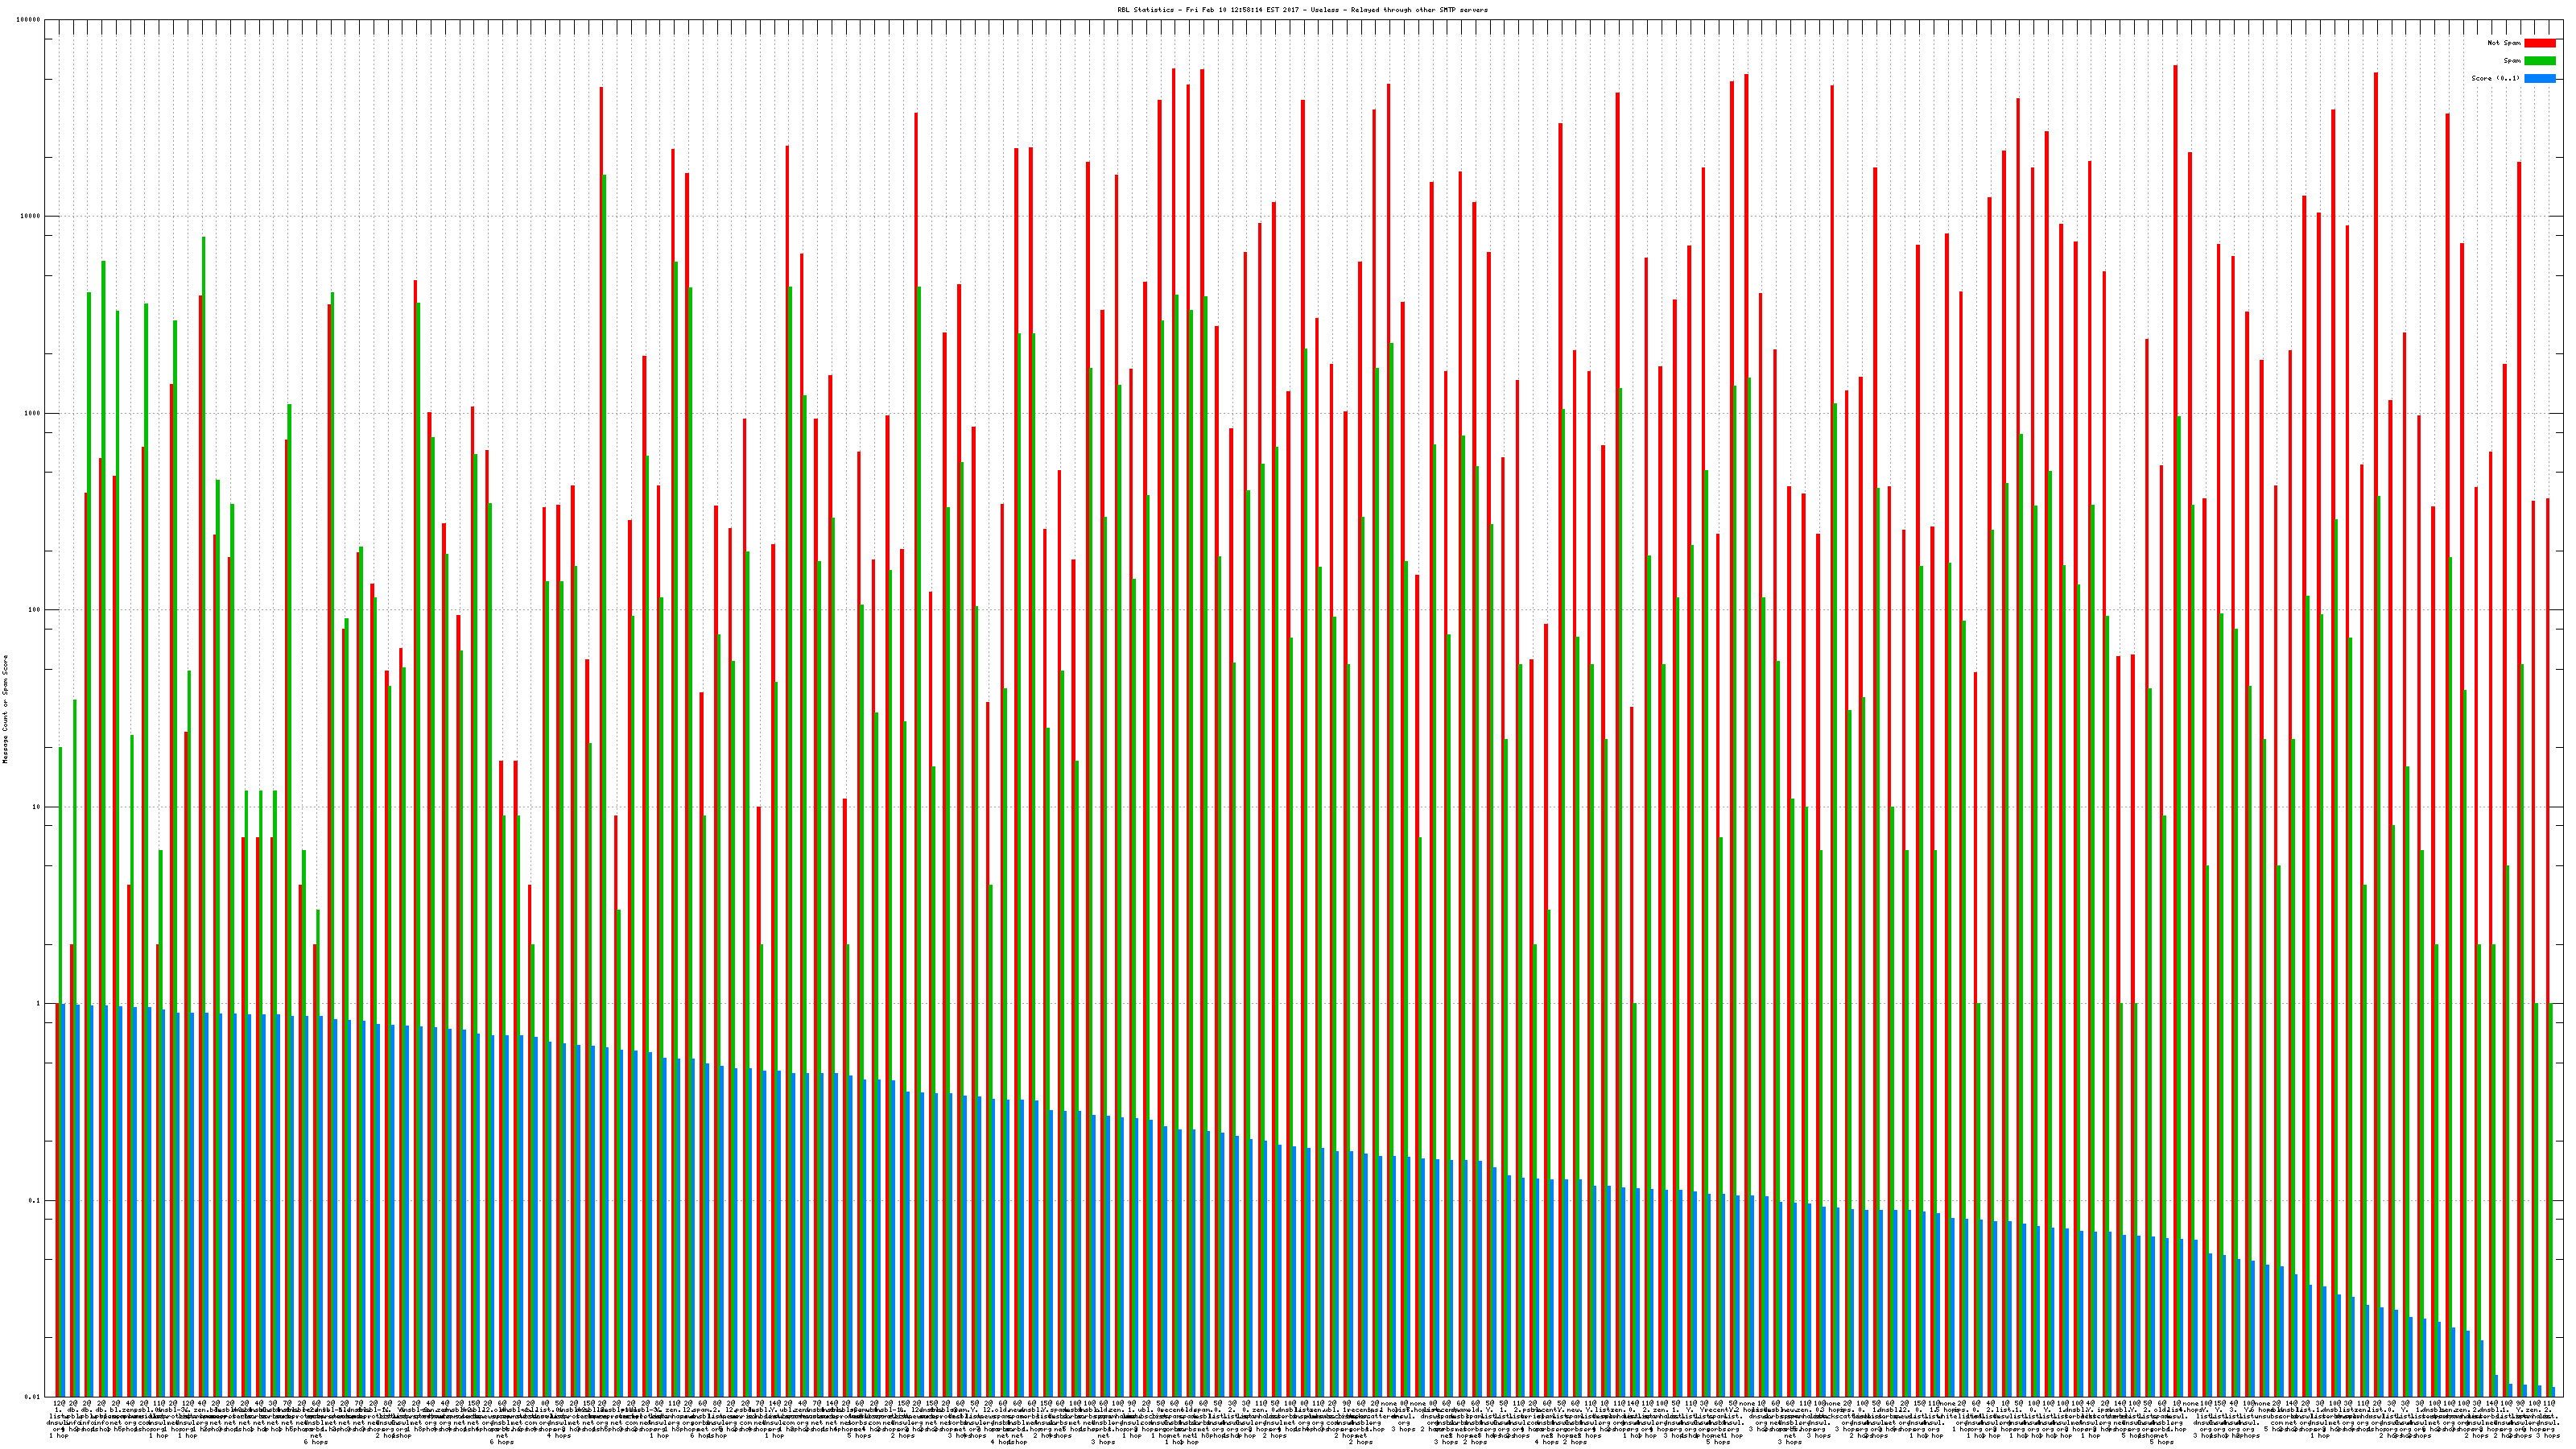This screenshot has height=1449, width=2576.
Task: Select the "Score (0..1)" legend label
Action: tap(2495, 78)
